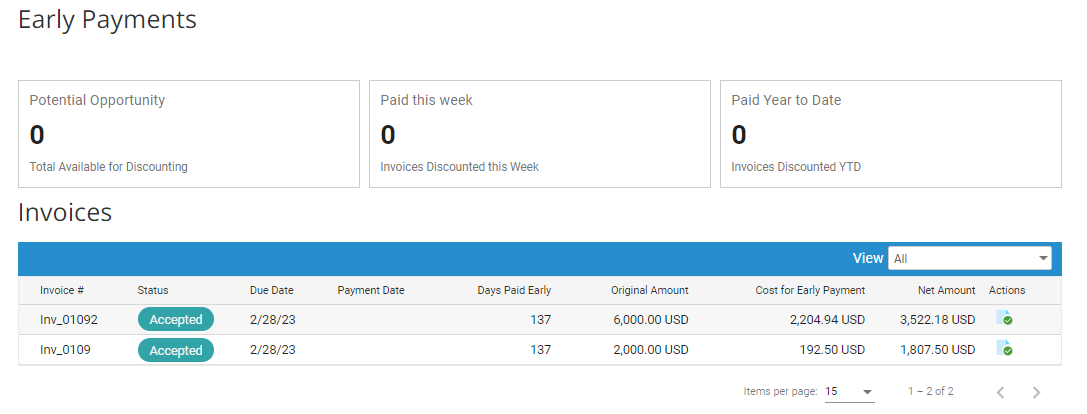Image resolution: width=1087 pixels, height=414 pixels.
Task: Sort by the Payment Date column header
Action: pos(371,290)
